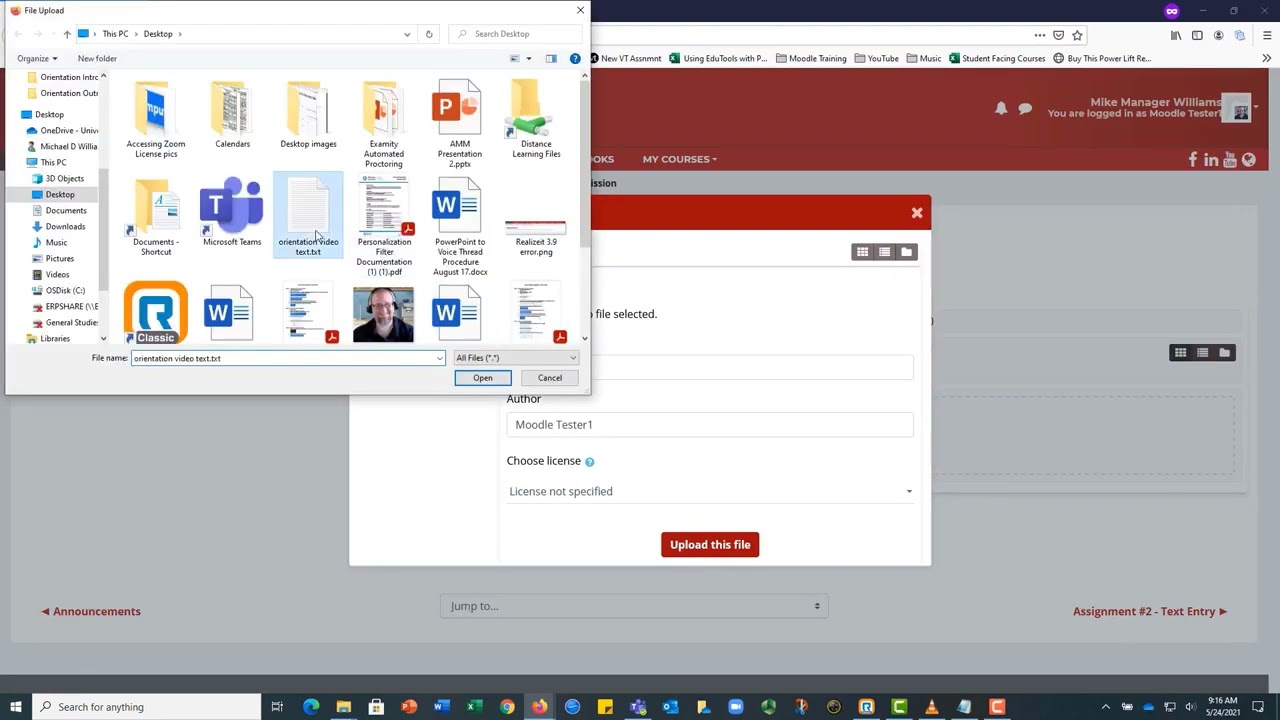Select 3D Objects in navigation tree

(64, 178)
